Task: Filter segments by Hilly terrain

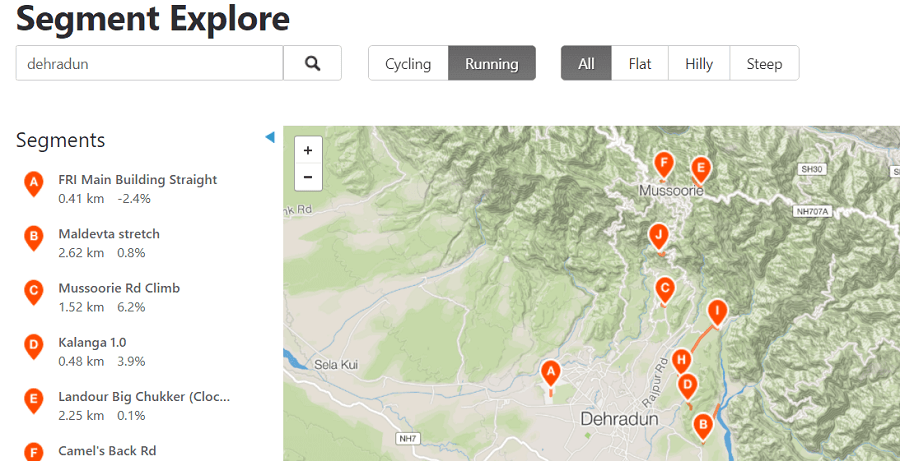Action: 699,63
